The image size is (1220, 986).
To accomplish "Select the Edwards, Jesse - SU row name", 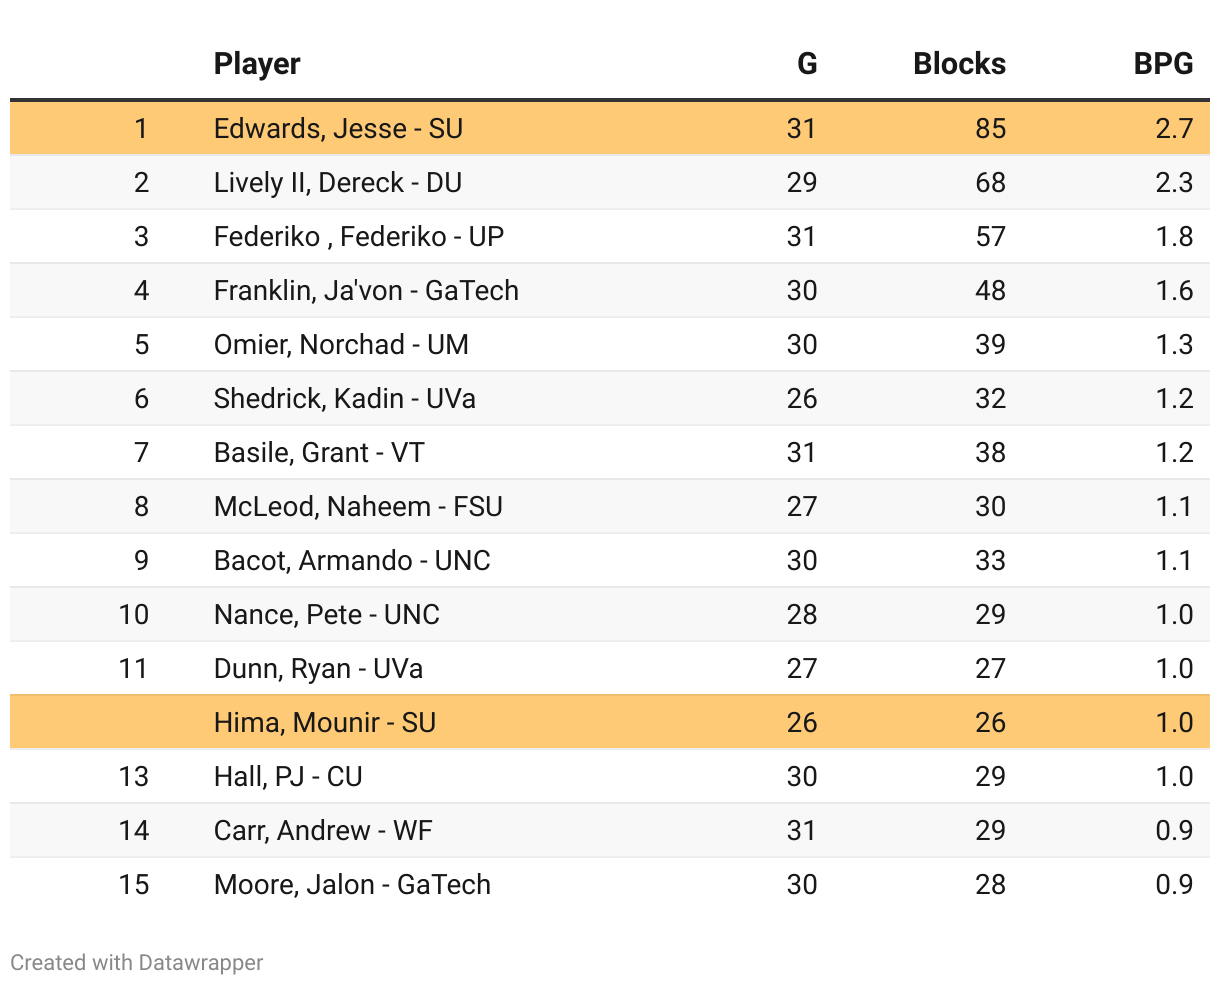I will 338,129.
